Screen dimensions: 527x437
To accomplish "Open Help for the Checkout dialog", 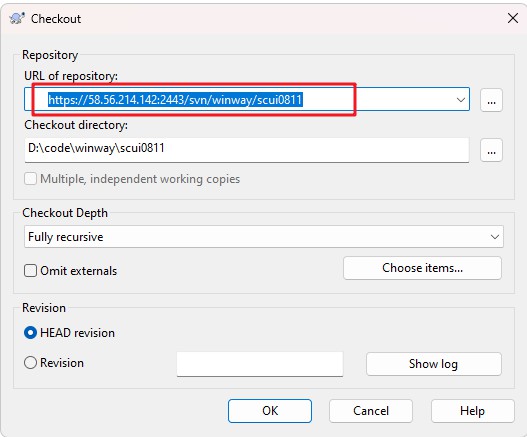I will point(473,411).
